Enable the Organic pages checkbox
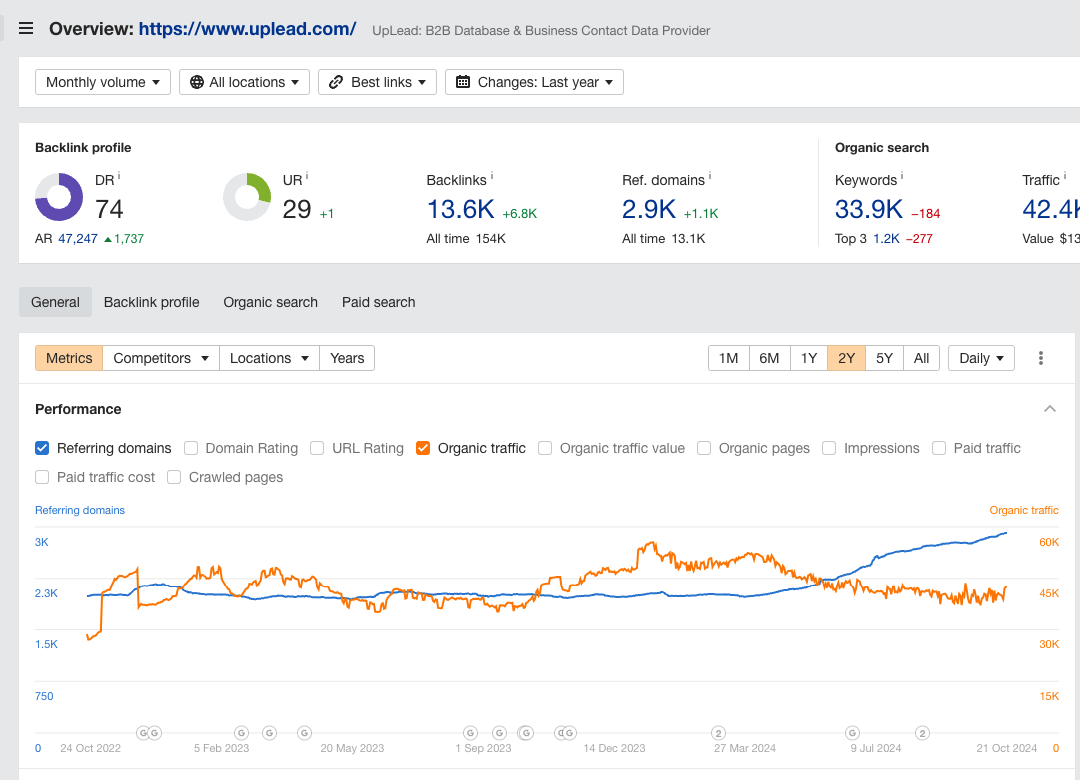This screenshot has height=780, width=1080. point(704,448)
